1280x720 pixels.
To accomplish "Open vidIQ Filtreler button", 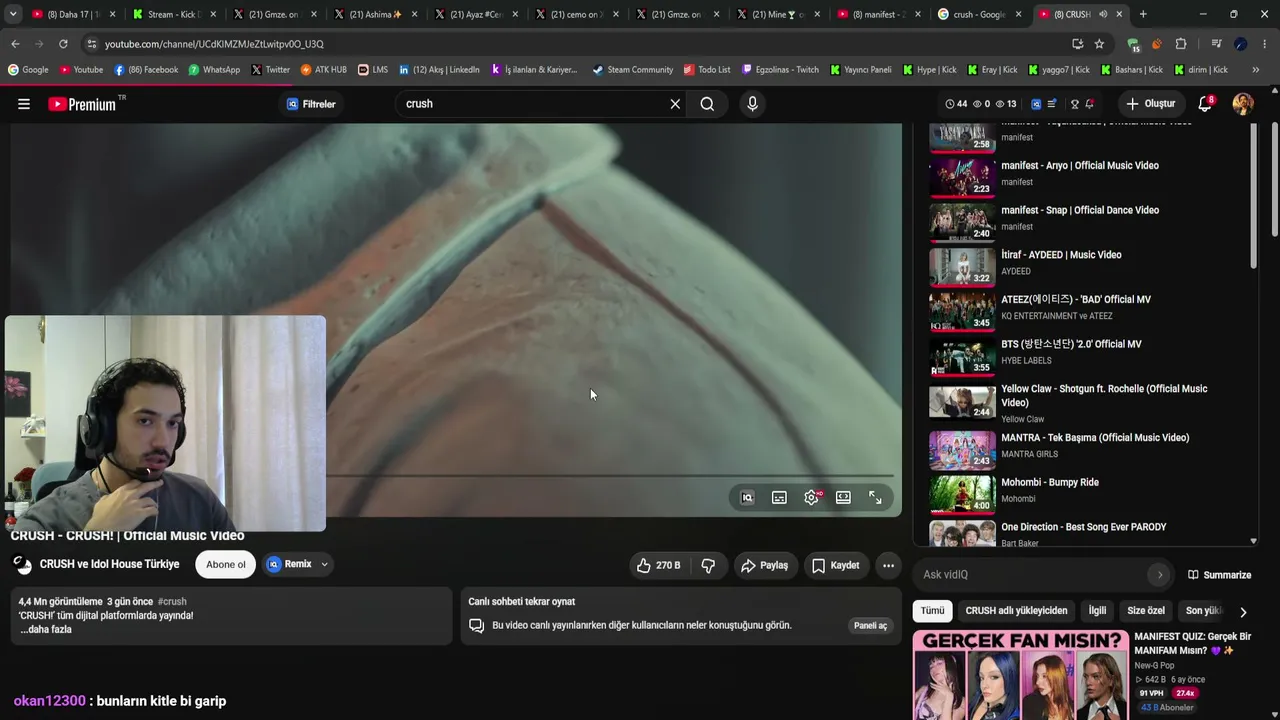I will pos(311,104).
